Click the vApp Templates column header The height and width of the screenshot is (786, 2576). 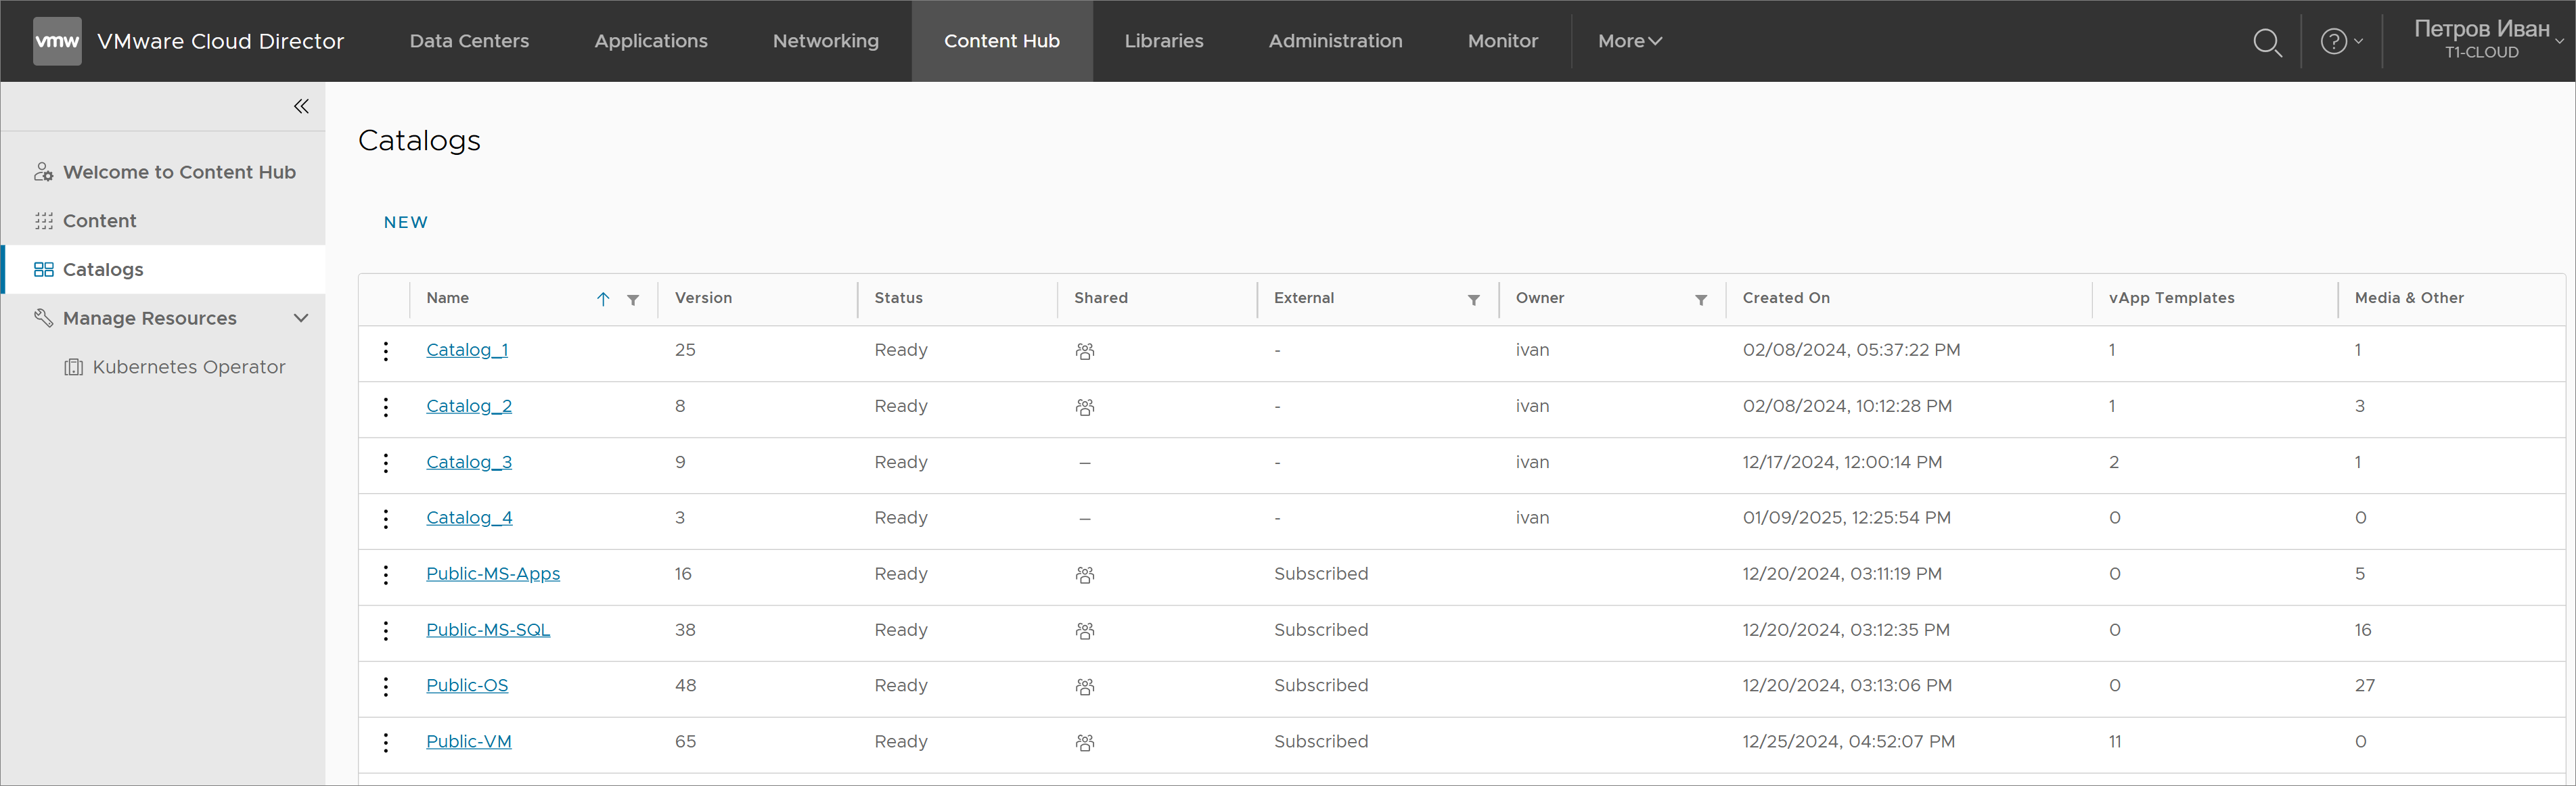[2171, 298]
